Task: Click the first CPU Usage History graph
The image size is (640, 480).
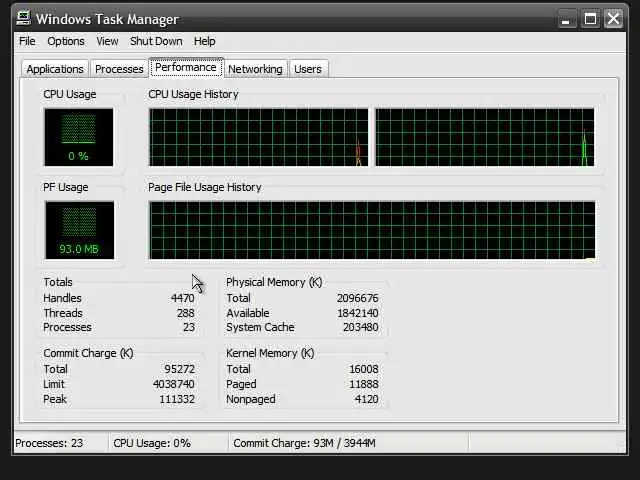Action: [259, 137]
